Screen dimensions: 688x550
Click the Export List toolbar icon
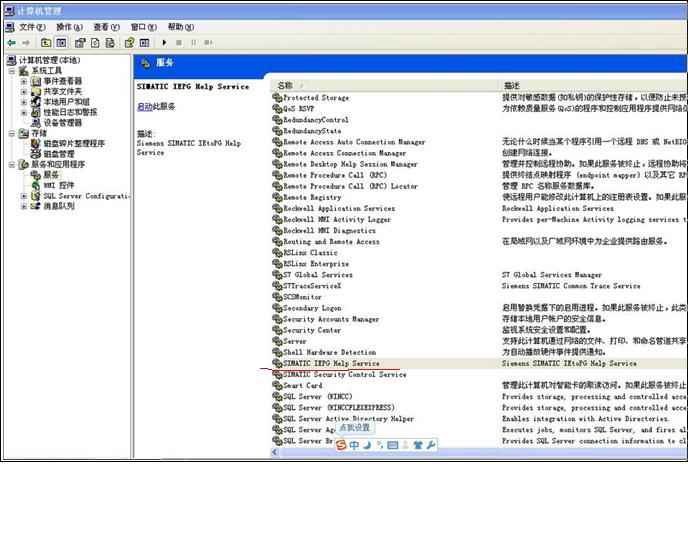[x=110, y=43]
